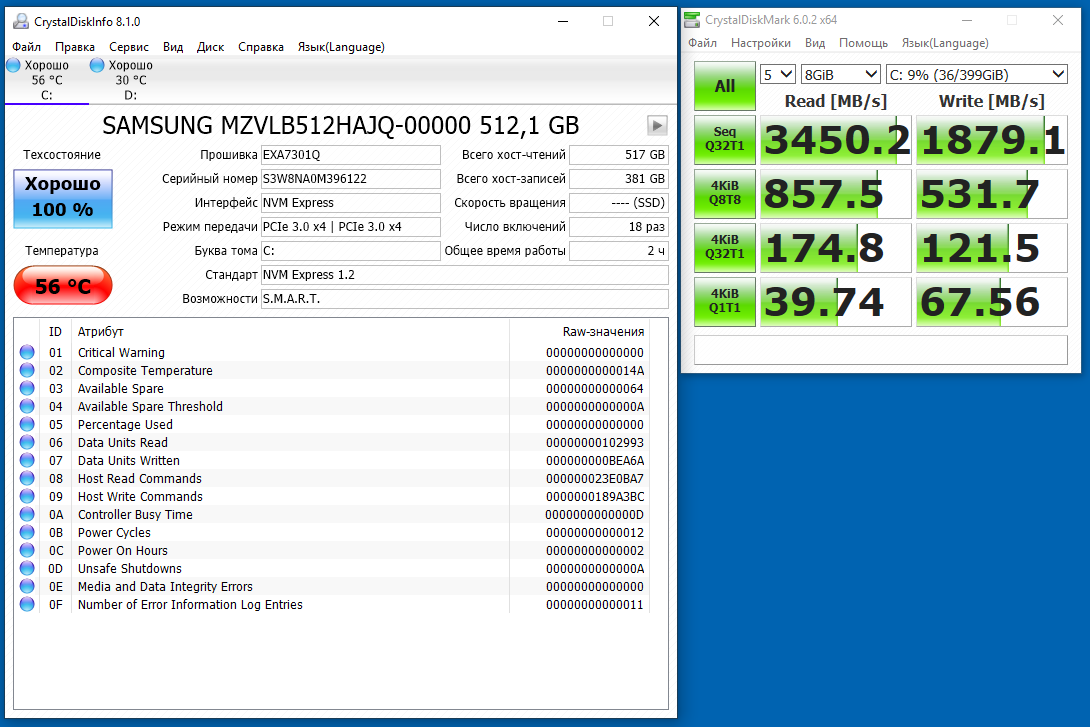Click status orb for Data Units Read row
Viewport: 1090px width, 727px height.
point(27,443)
